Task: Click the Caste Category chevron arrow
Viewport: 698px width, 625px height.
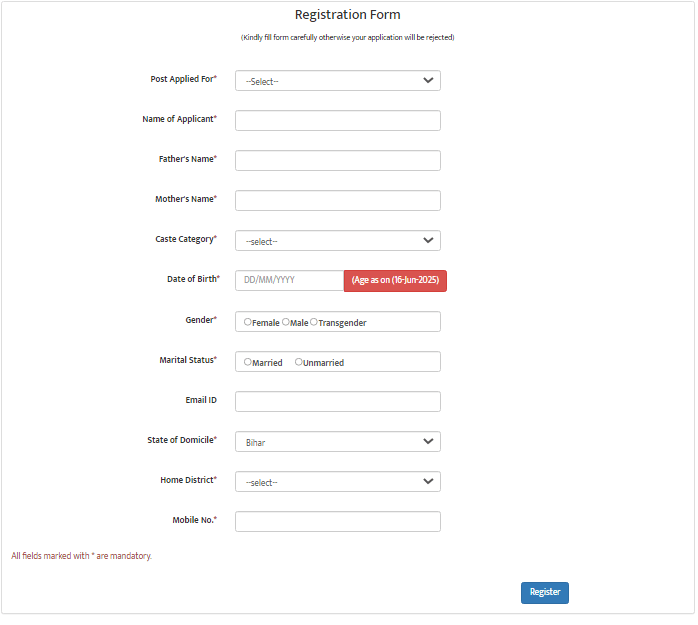Action: pos(428,241)
